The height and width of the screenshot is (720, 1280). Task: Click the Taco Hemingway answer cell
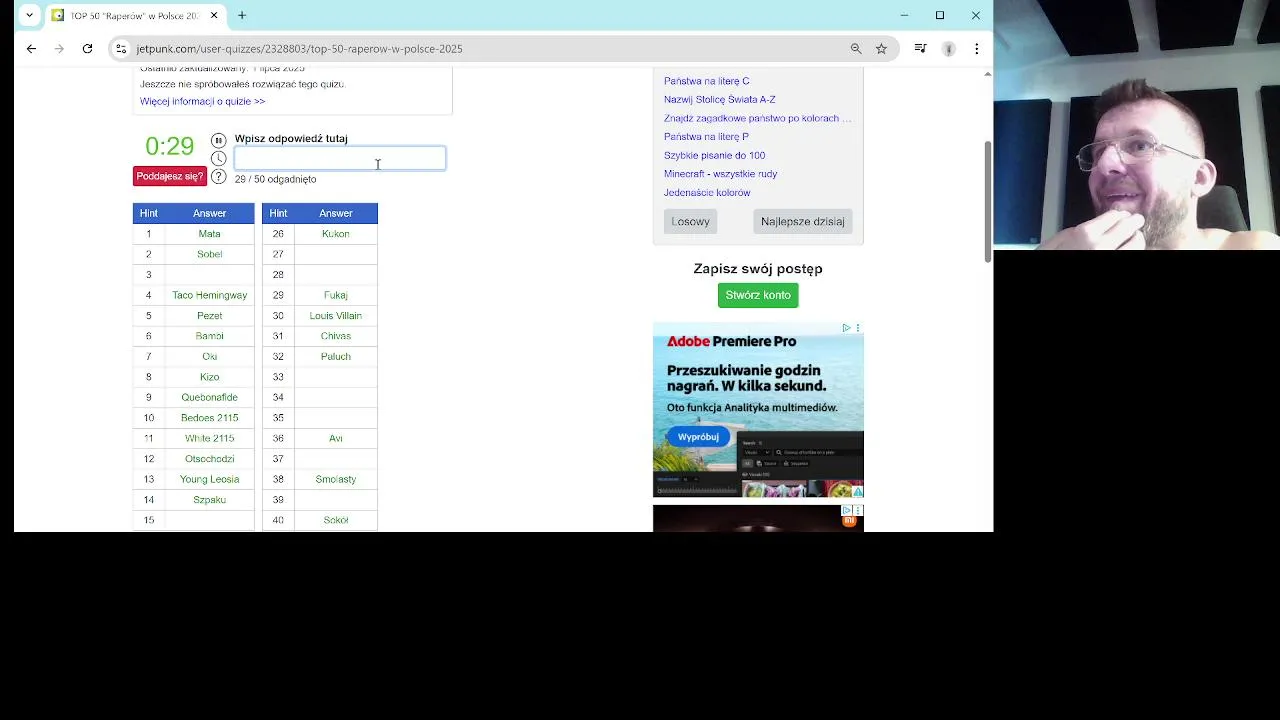point(209,295)
